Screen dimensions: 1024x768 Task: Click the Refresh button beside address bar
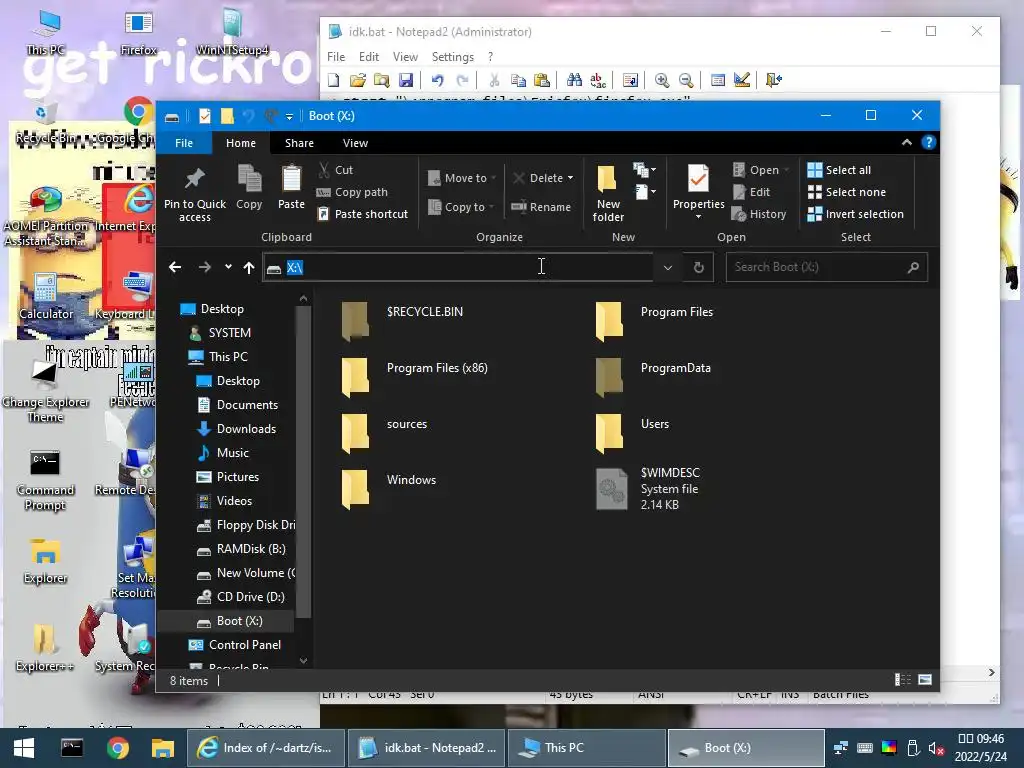click(699, 267)
